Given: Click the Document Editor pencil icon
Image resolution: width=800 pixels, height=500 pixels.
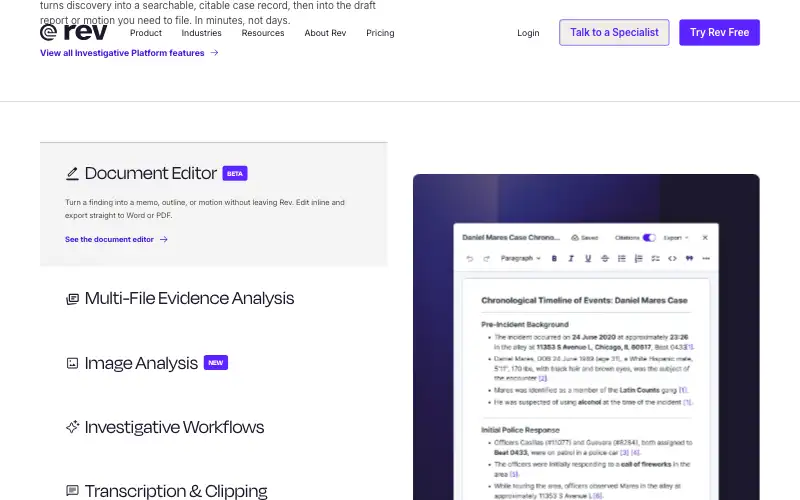Looking at the screenshot, I should (72, 173).
